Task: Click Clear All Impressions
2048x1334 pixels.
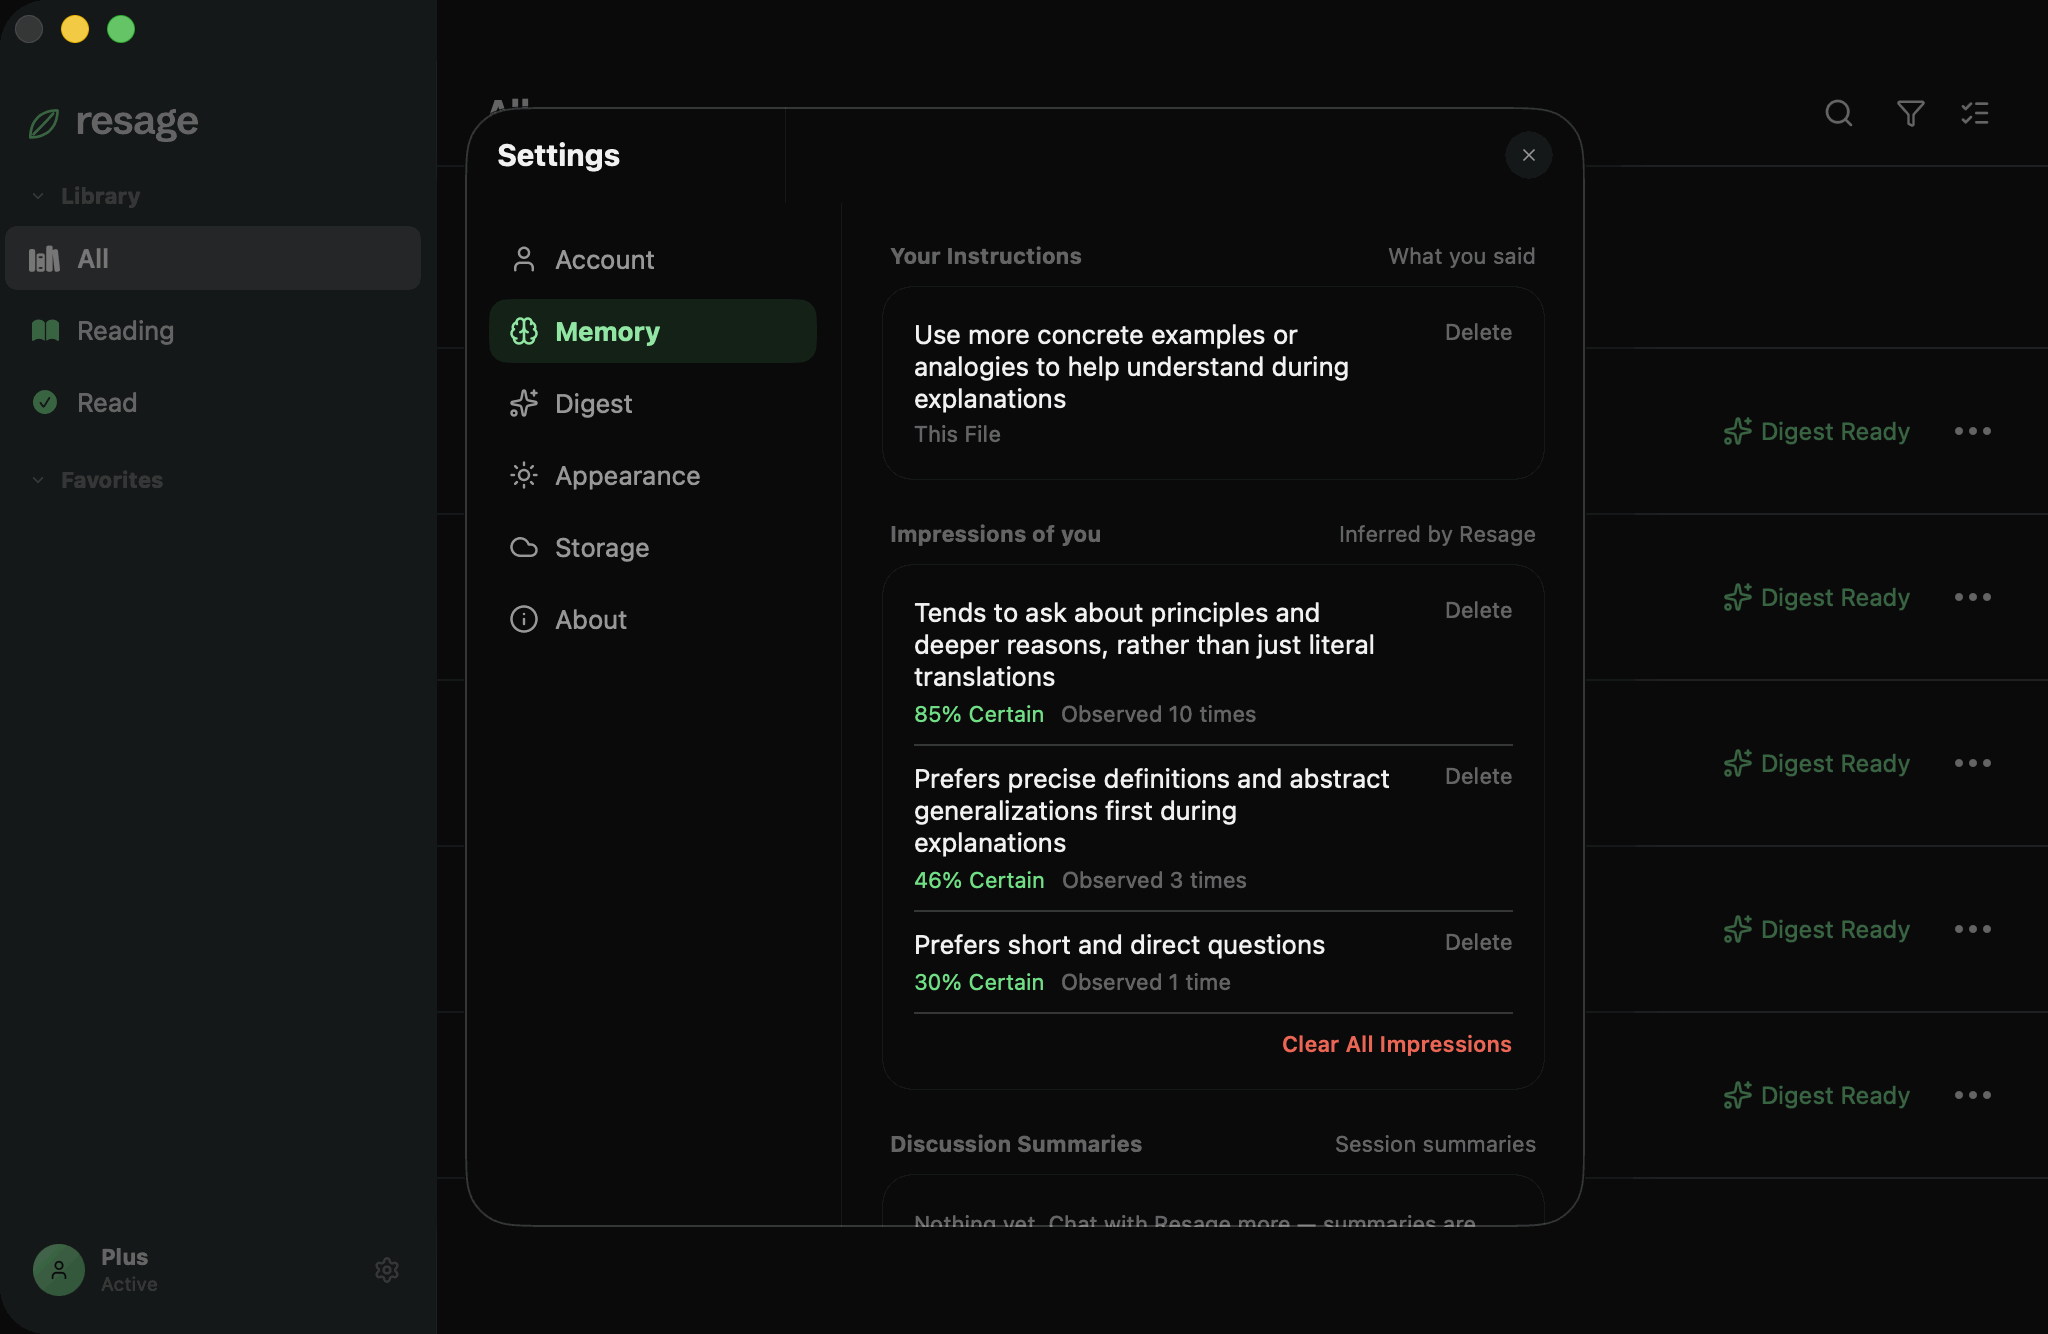Action: pos(1396,1044)
